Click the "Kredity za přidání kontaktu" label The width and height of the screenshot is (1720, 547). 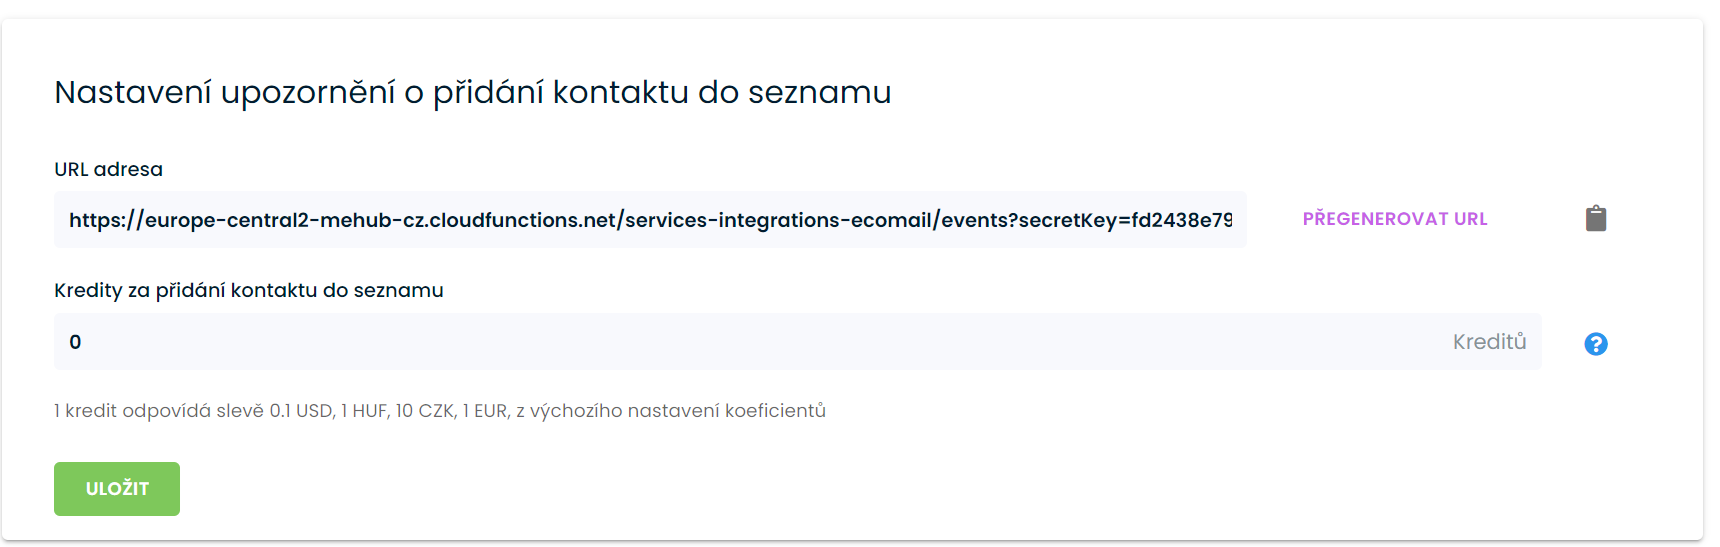[x=248, y=290]
